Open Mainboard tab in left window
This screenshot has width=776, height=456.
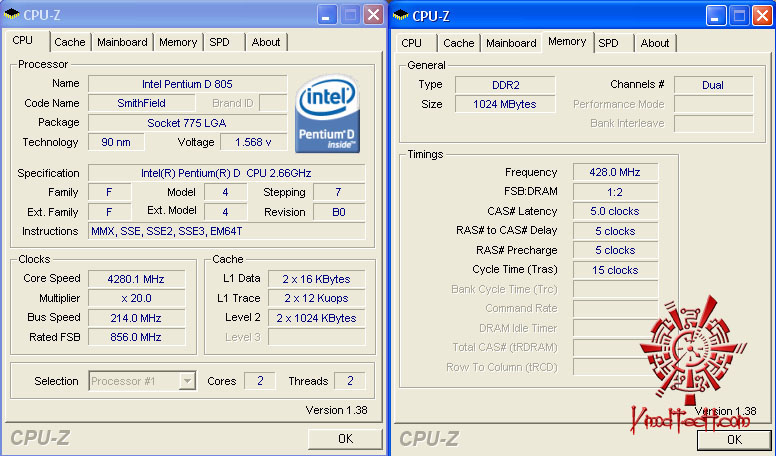(x=122, y=42)
